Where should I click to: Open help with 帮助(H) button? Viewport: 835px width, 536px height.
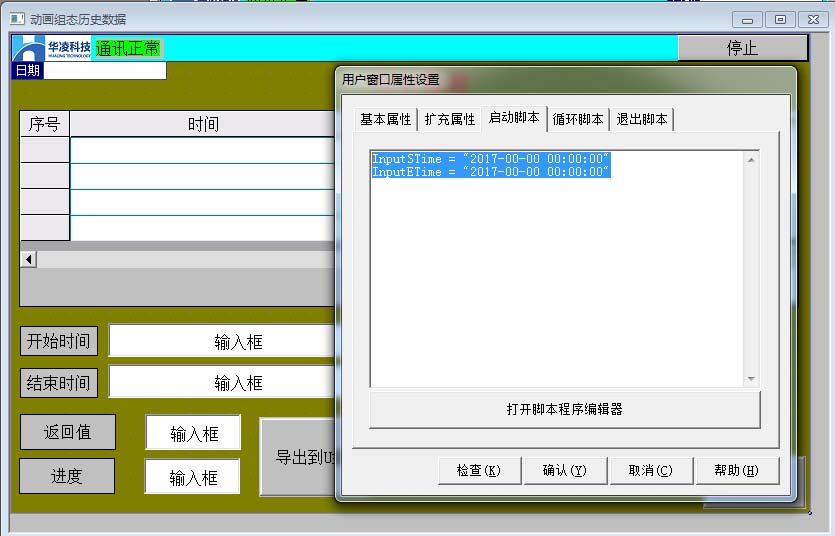click(x=736, y=471)
